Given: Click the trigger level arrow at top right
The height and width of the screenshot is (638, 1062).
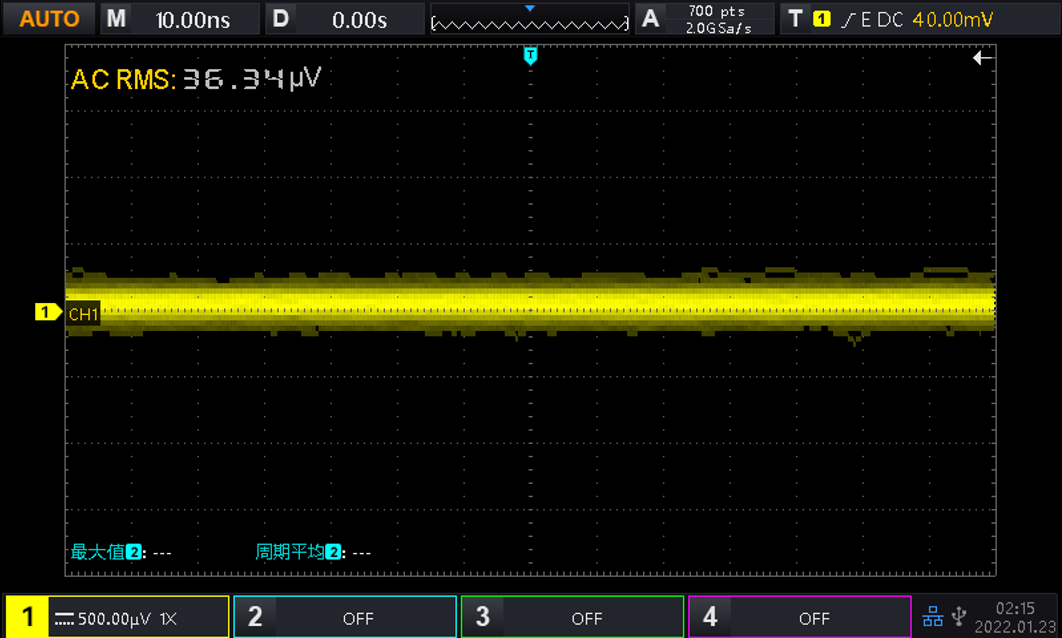Looking at the screenshot, I should tap(982, 59).
